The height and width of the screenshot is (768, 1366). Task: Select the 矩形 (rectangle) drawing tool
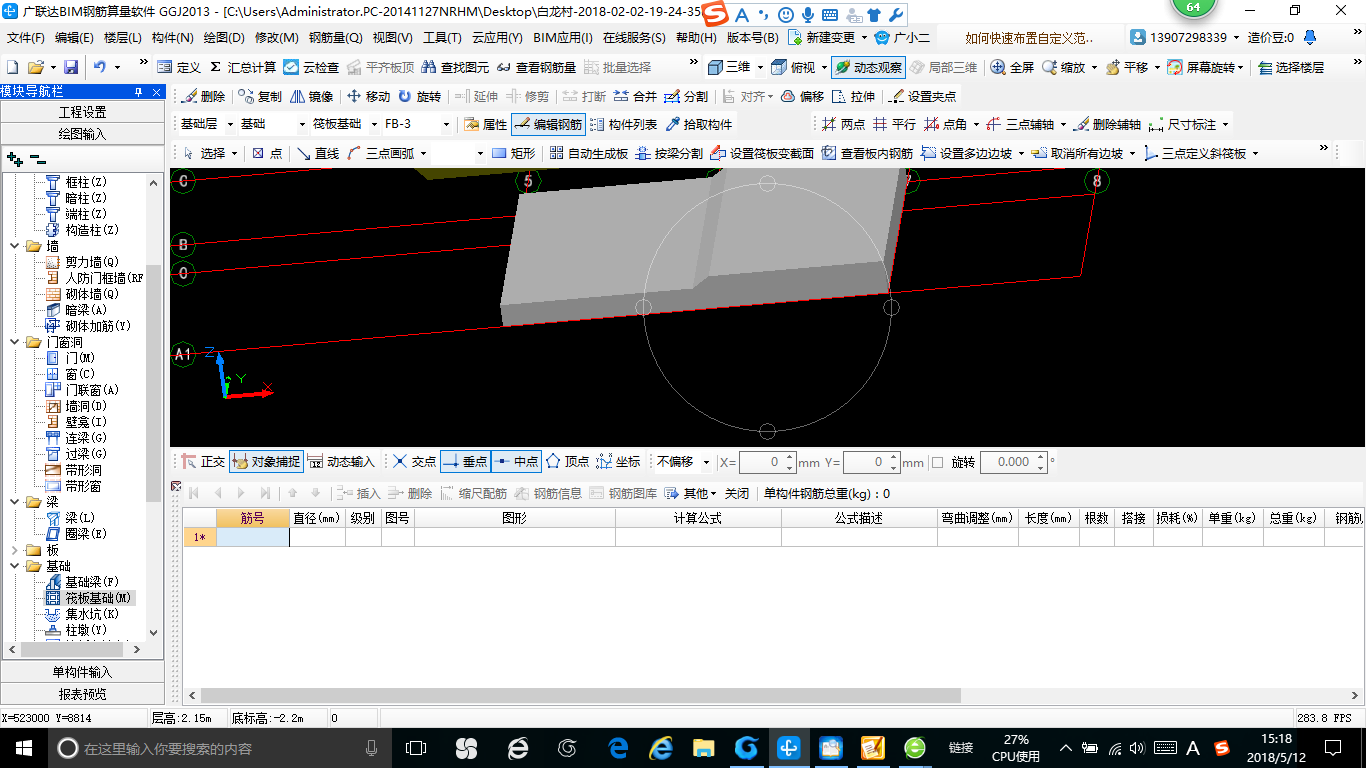point(514,154)
